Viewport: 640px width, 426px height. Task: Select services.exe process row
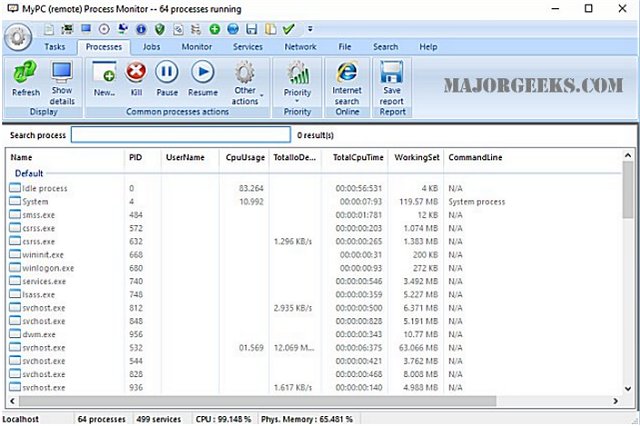pos(314,281)
